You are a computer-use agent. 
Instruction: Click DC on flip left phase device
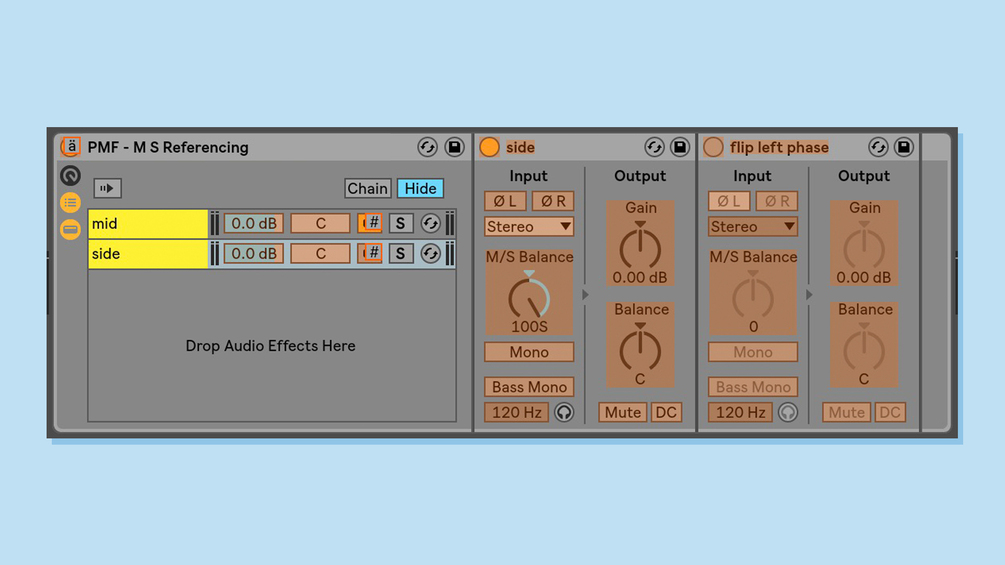click(x=890, y=413)
